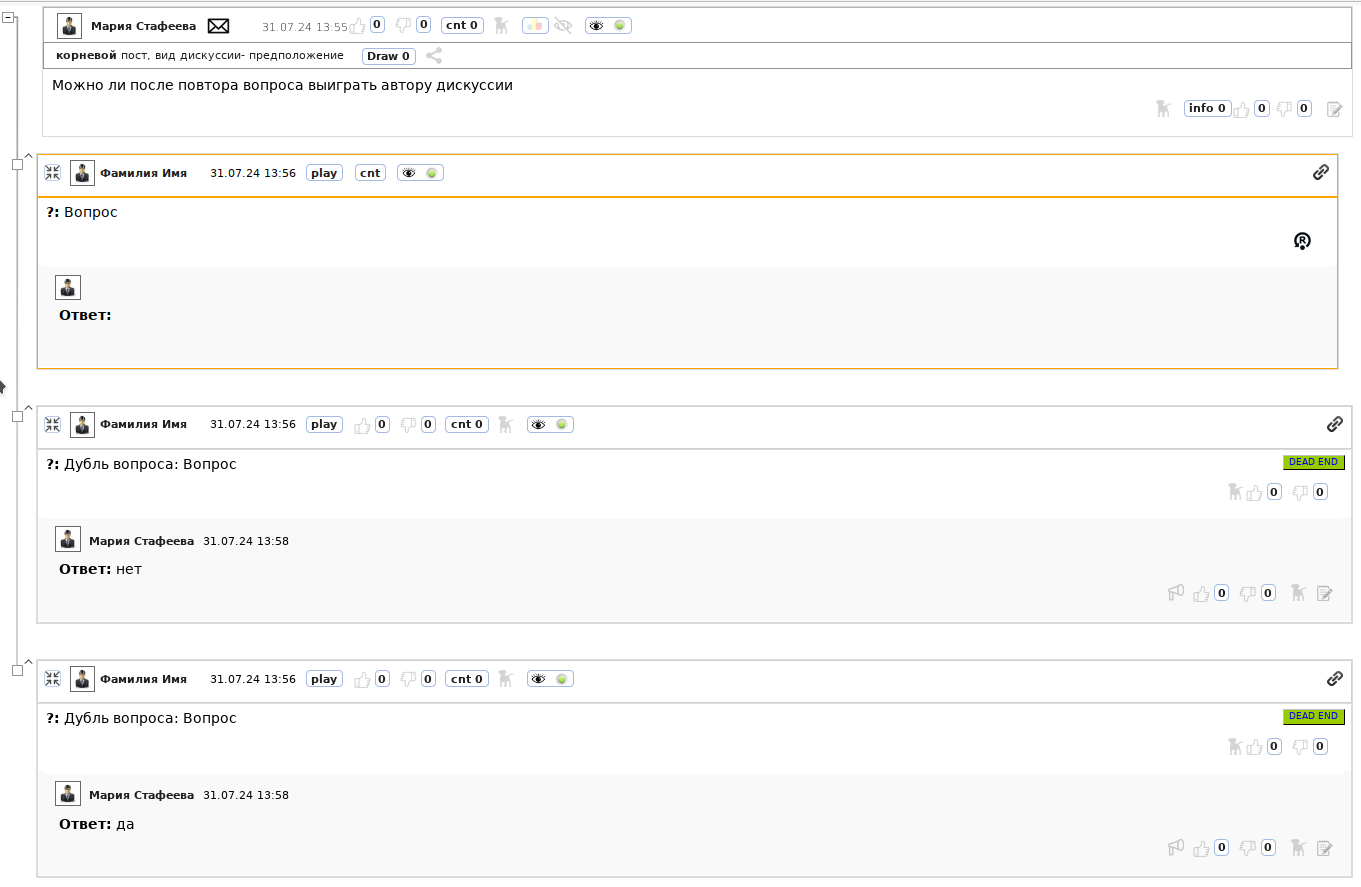Click cnt button in orange Вопрос post
The image size is (1361, 887).
pos(370,173)
